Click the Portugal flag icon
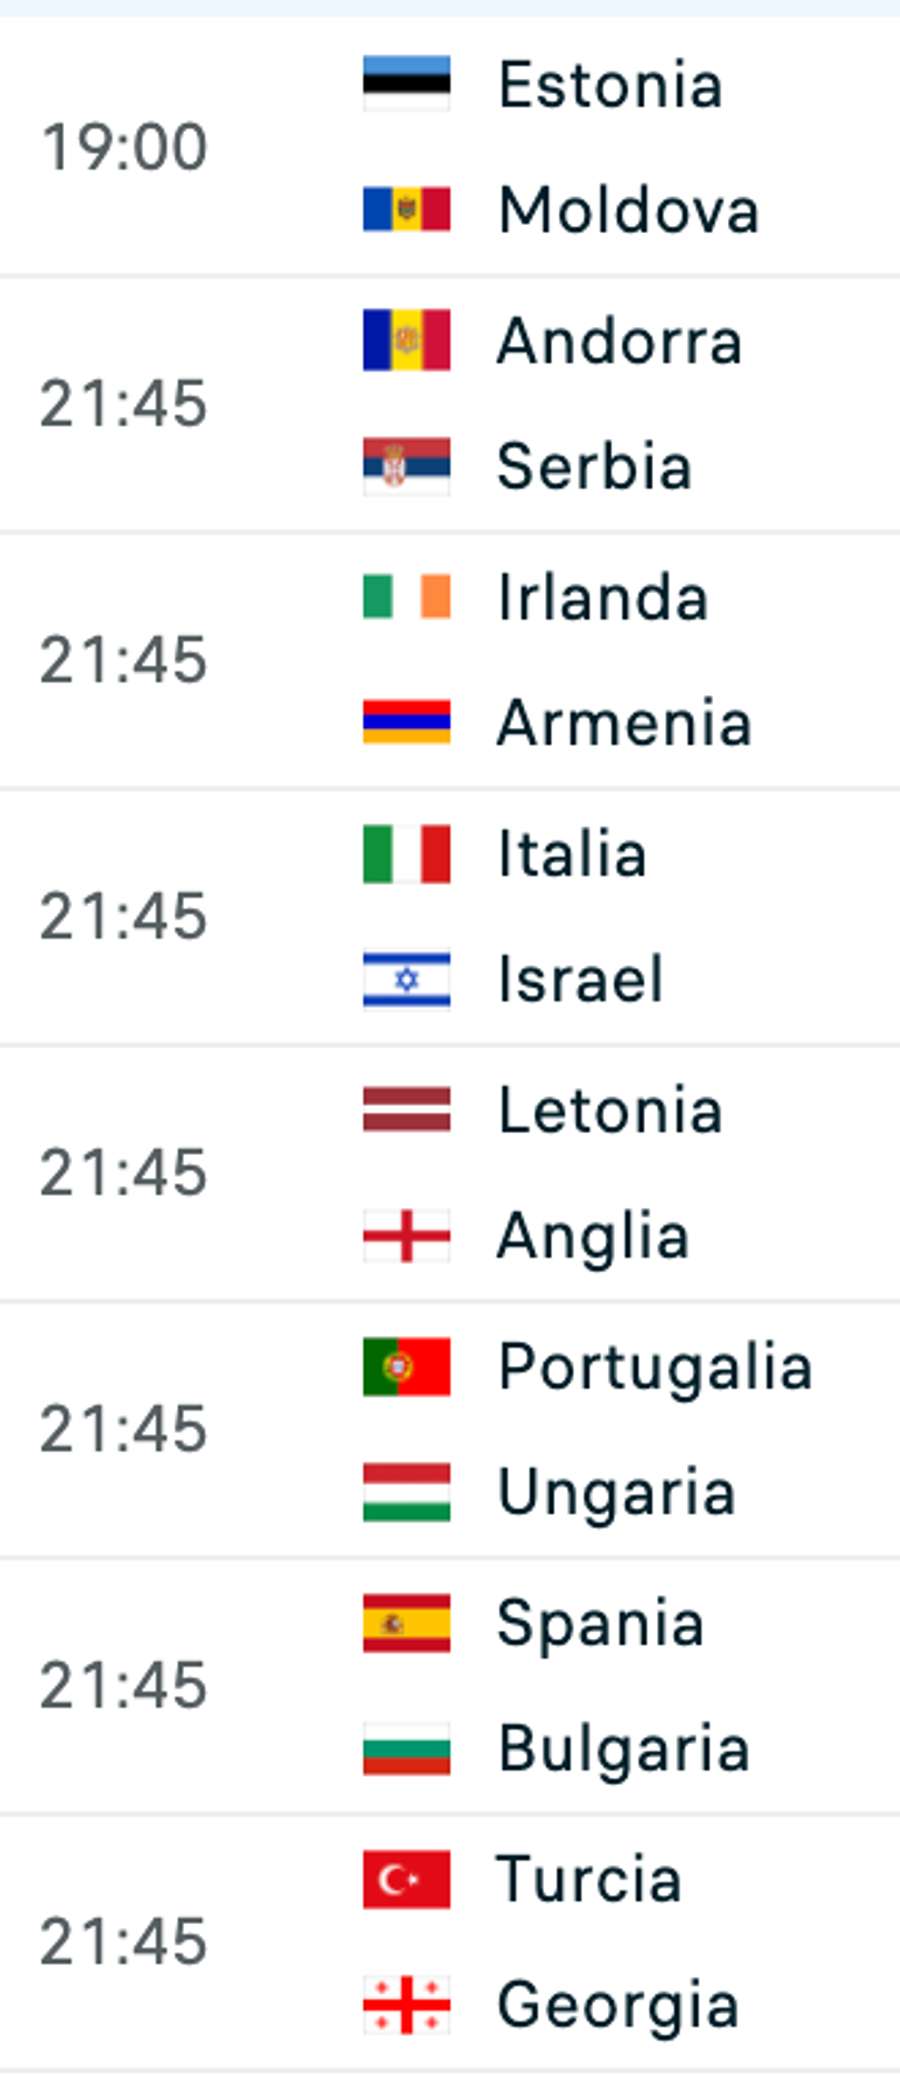The image size is (900, 2084). [406, 1366]
